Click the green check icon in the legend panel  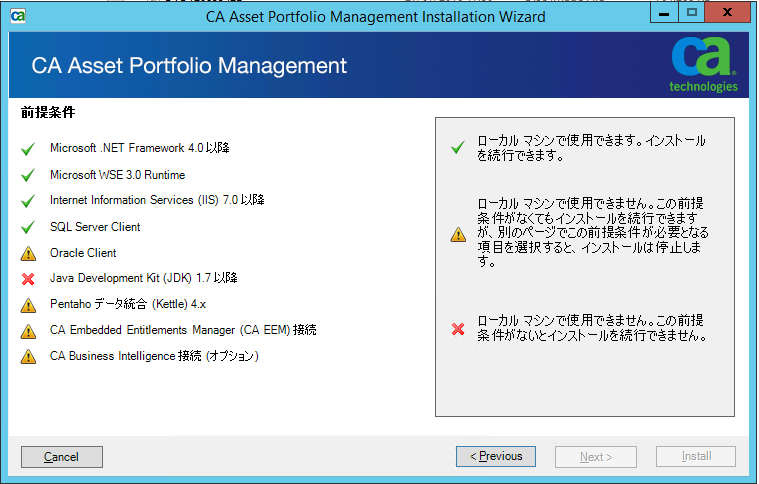tap(458, 148)
